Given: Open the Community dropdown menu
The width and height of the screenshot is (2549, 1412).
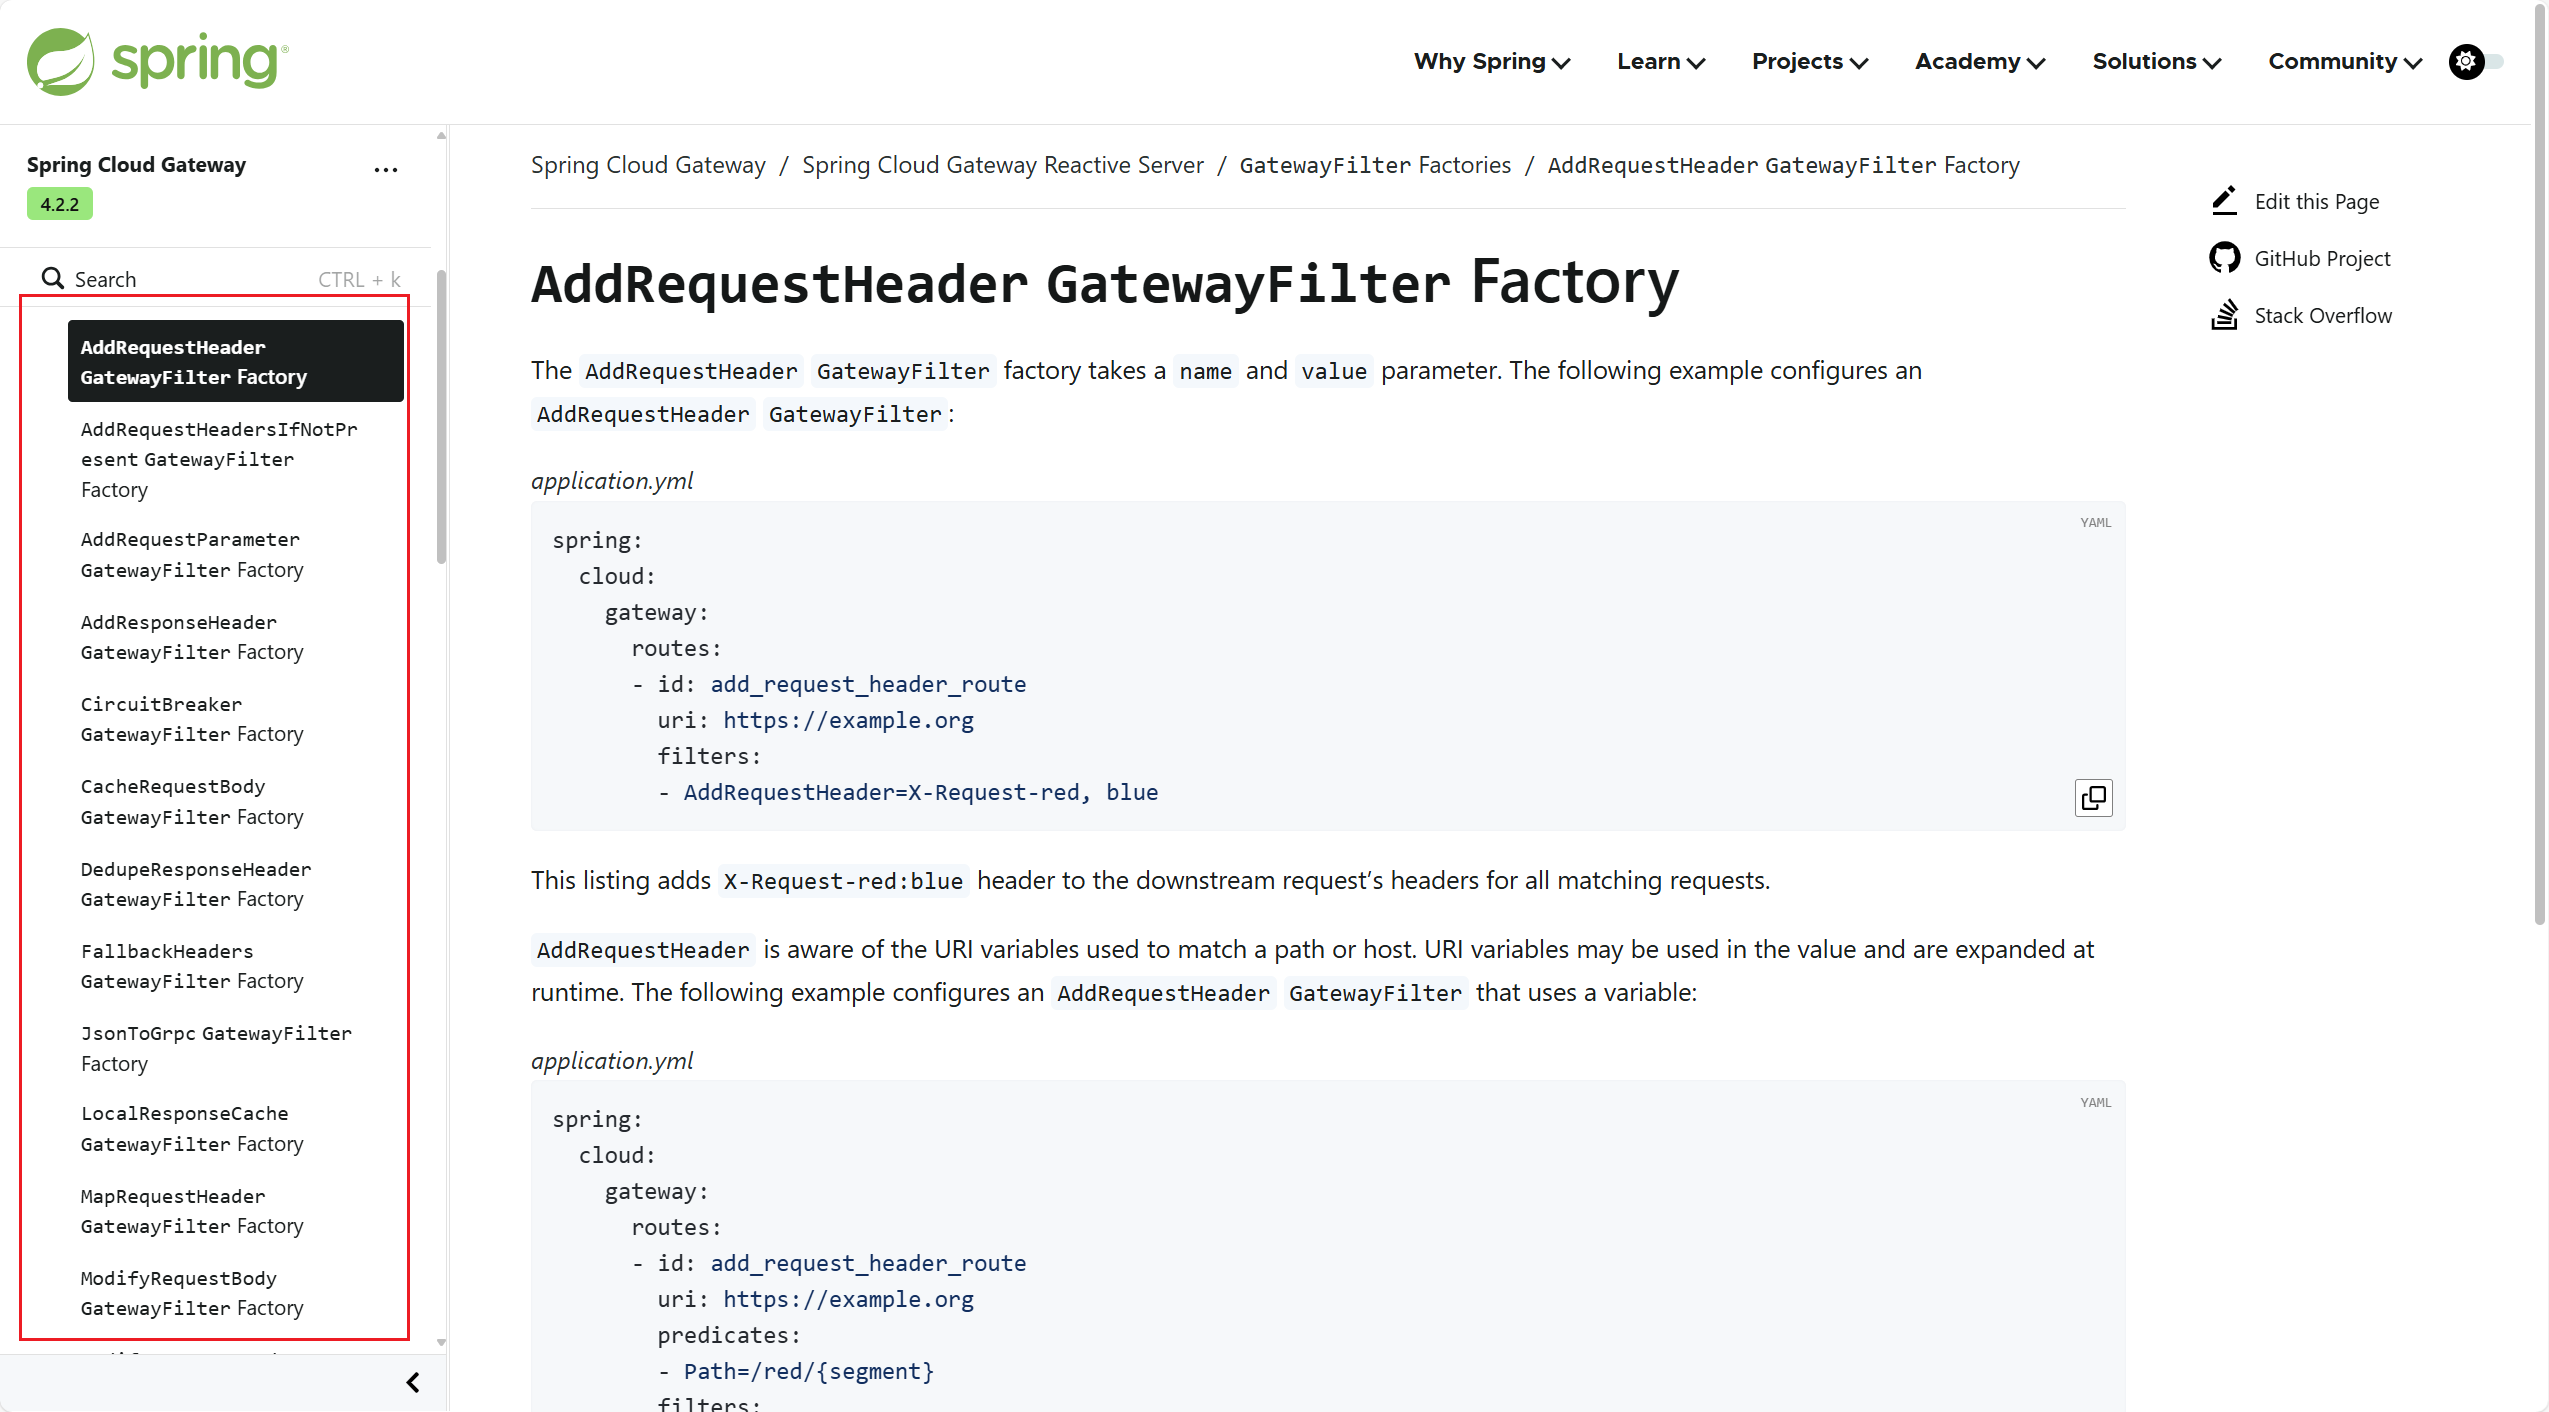Looking at the screenshot, I should (x=2344, y=62).
